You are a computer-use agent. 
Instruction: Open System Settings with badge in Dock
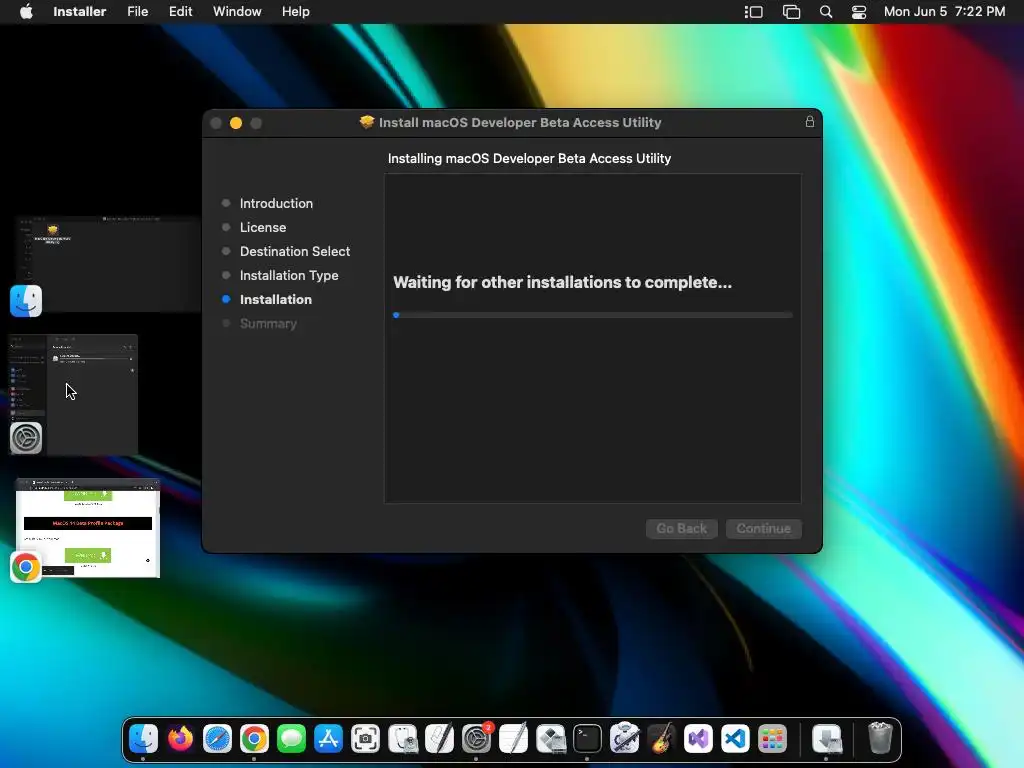click(477, 739)
